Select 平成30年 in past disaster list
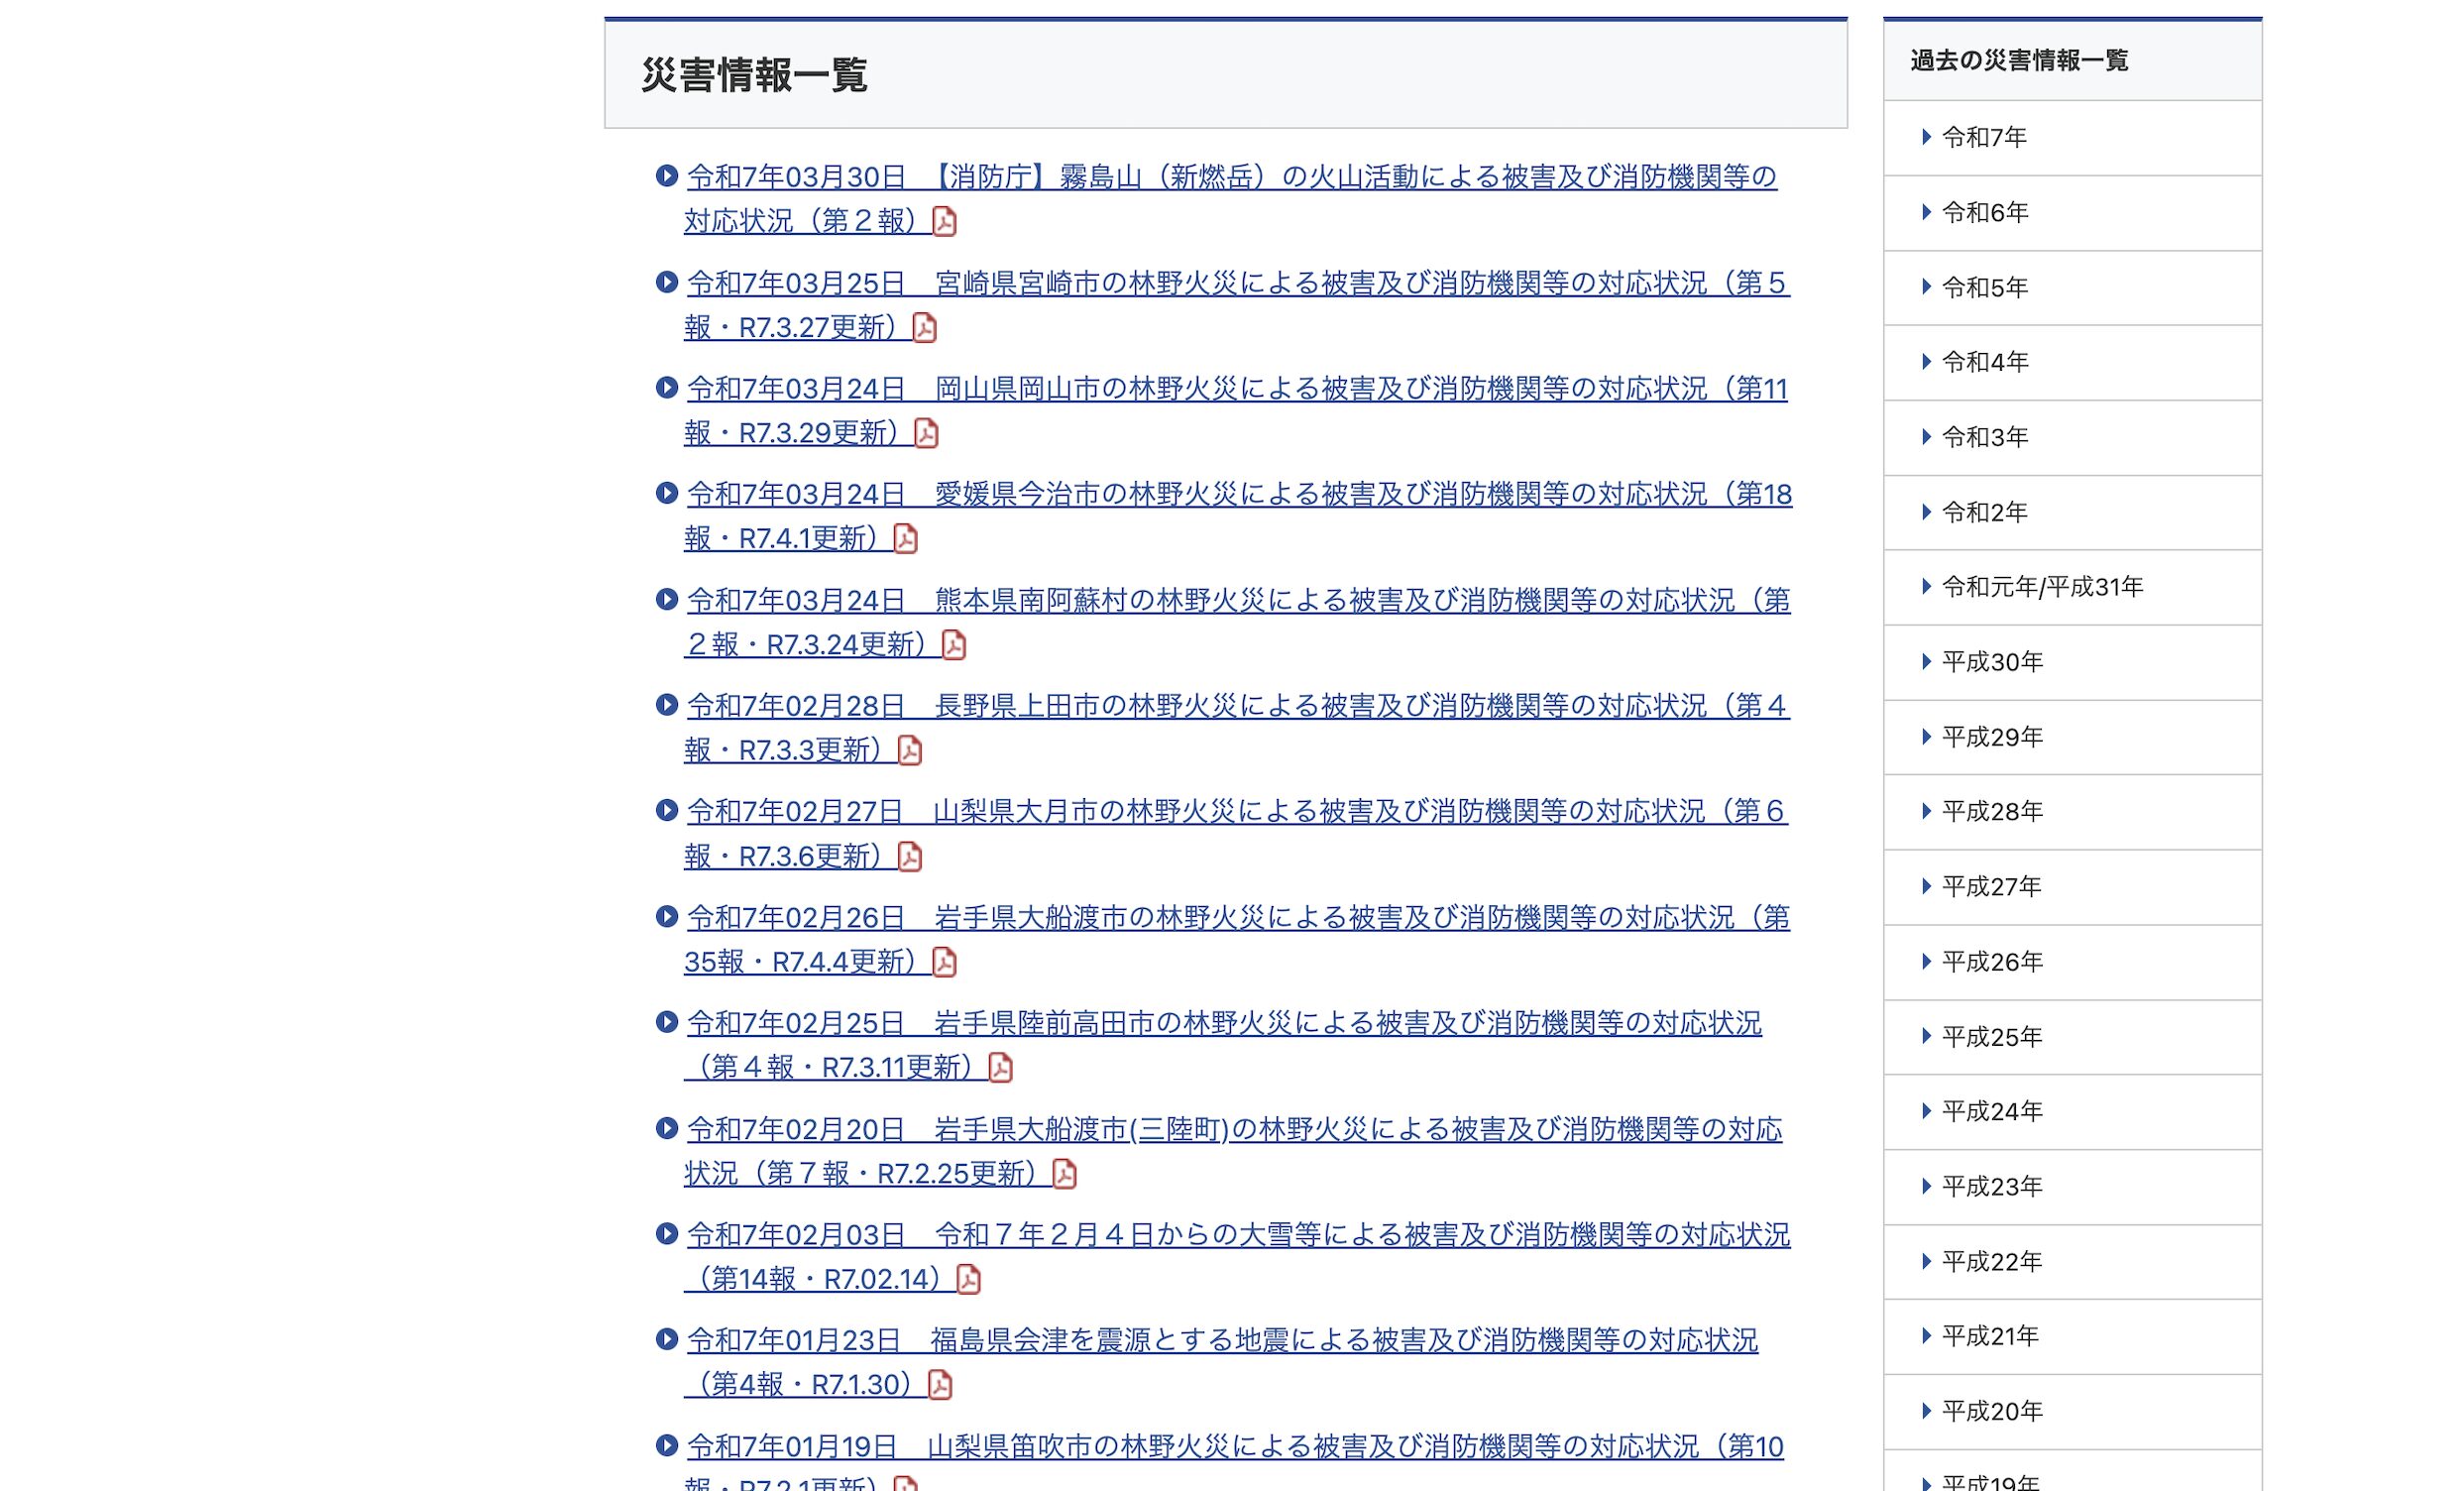The image size is (2464, 1491). [x=2072, y=662]
